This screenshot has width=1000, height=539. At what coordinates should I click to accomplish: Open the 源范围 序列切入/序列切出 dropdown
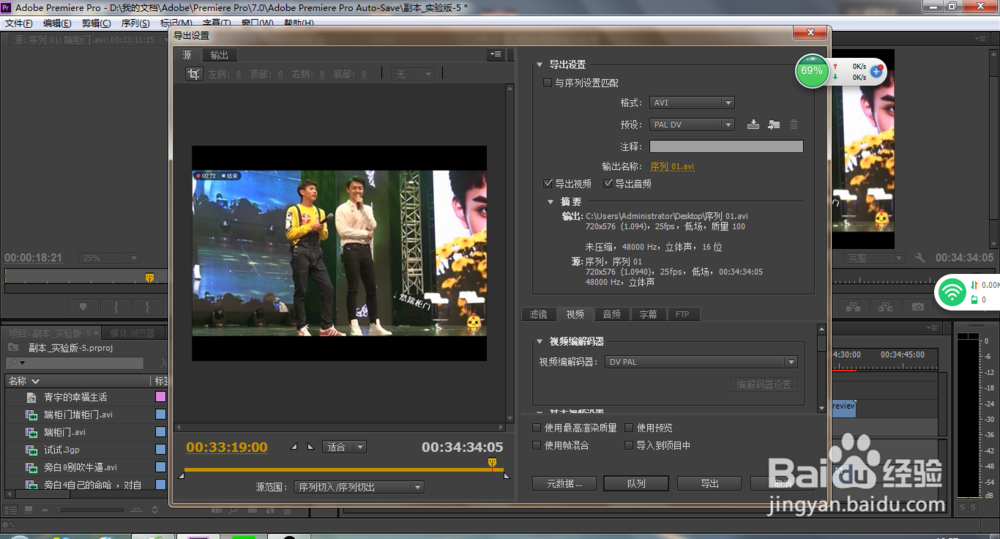tap(358, 487)
